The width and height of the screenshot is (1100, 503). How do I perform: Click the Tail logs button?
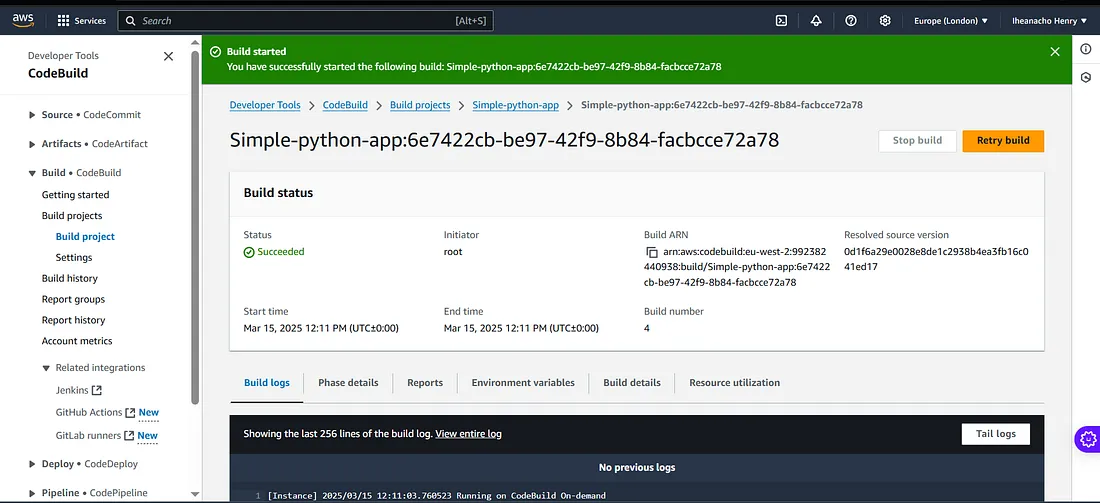(x=995, y=434)
